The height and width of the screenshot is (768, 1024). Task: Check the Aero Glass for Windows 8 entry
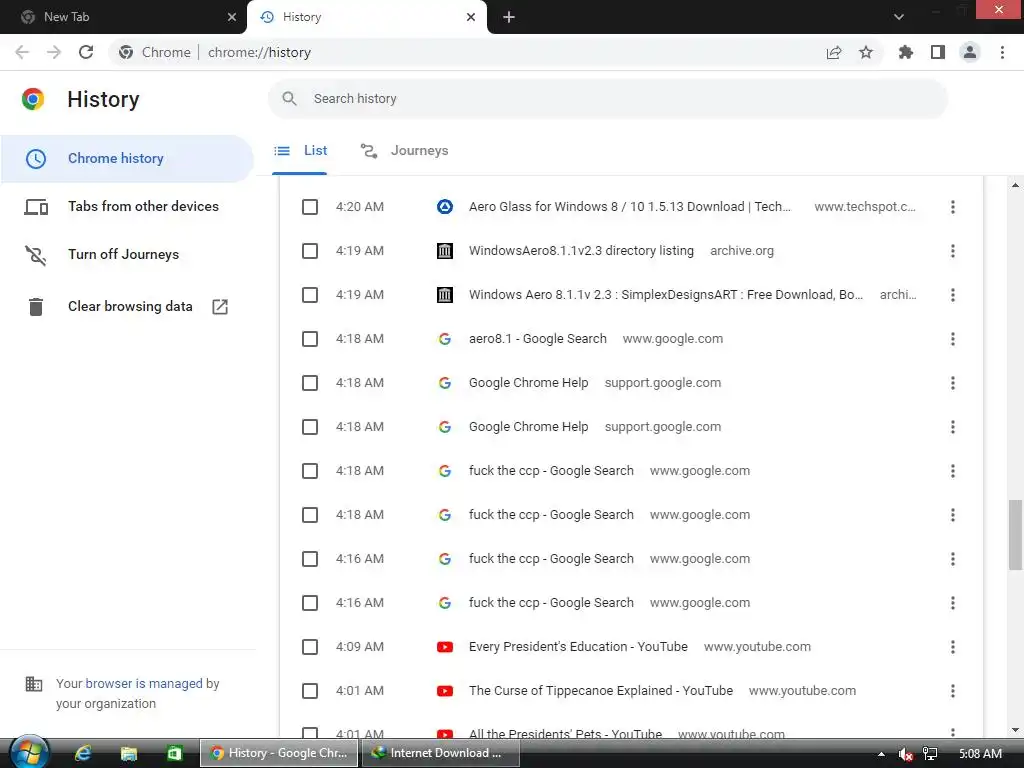click(310, 207)
